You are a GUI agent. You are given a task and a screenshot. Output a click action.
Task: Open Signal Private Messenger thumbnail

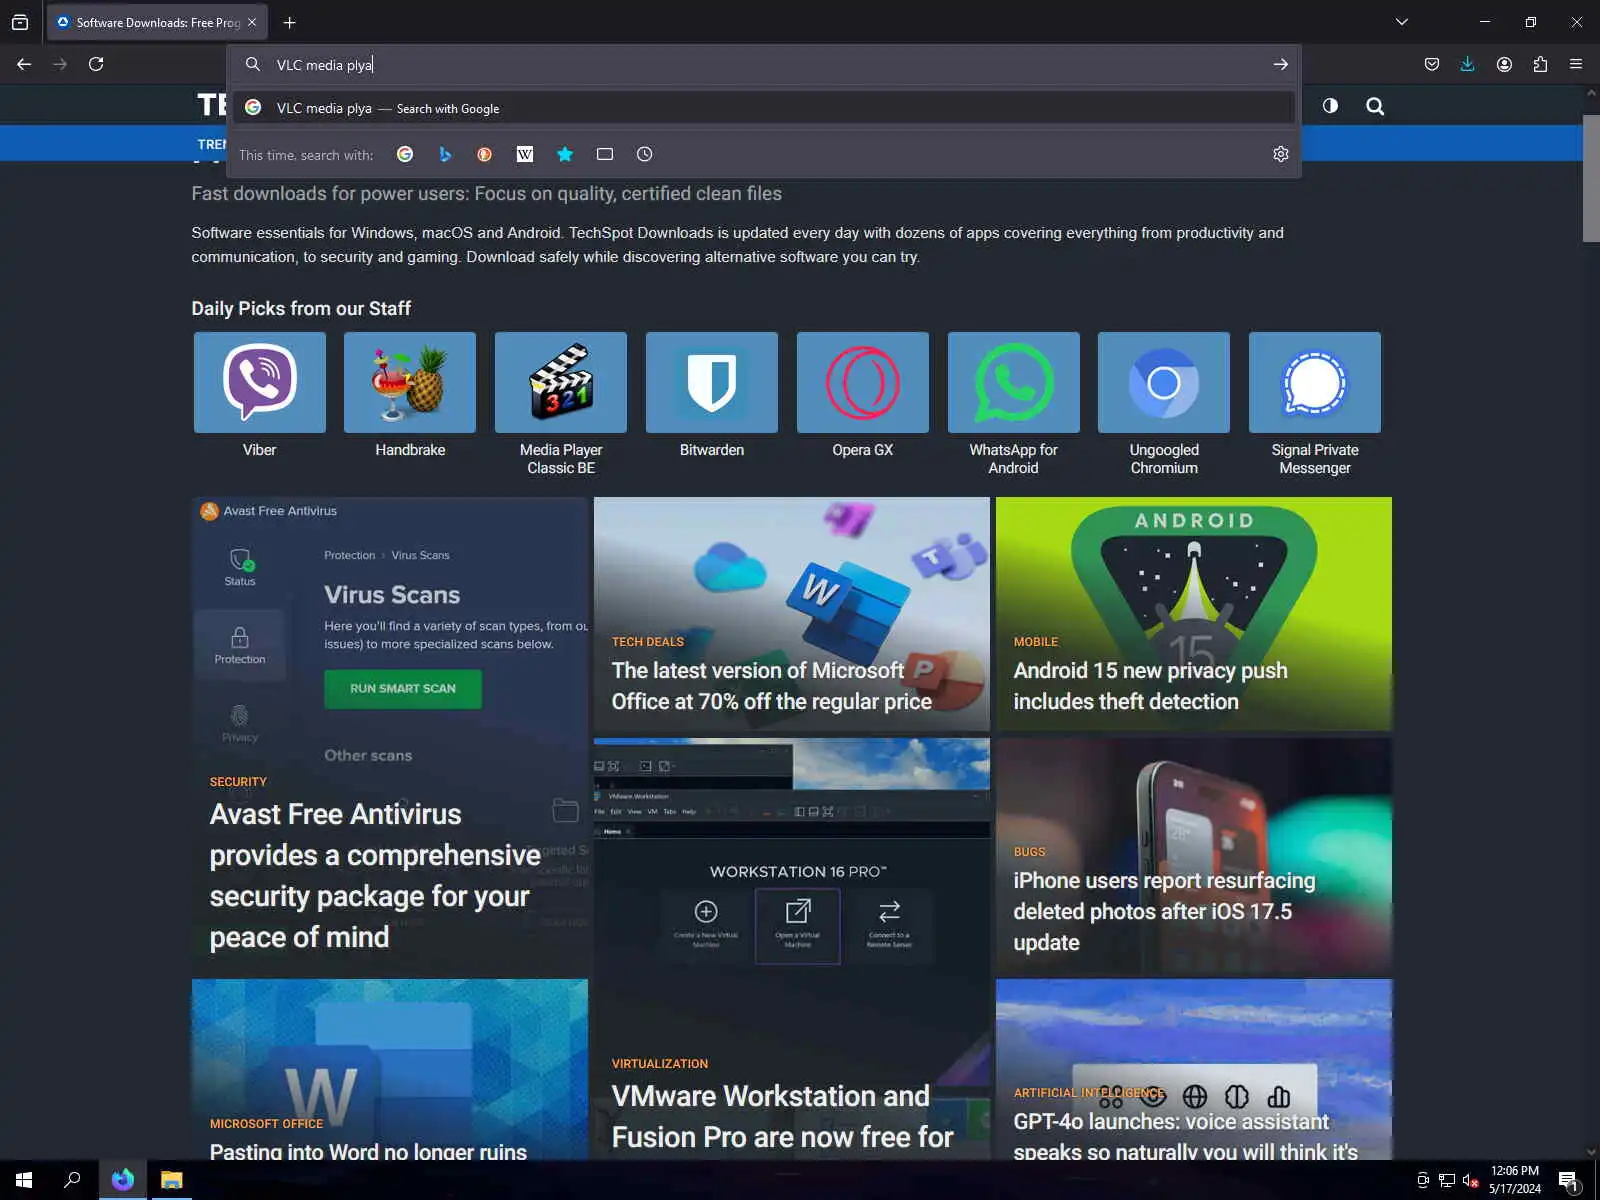pos(1315,383)
